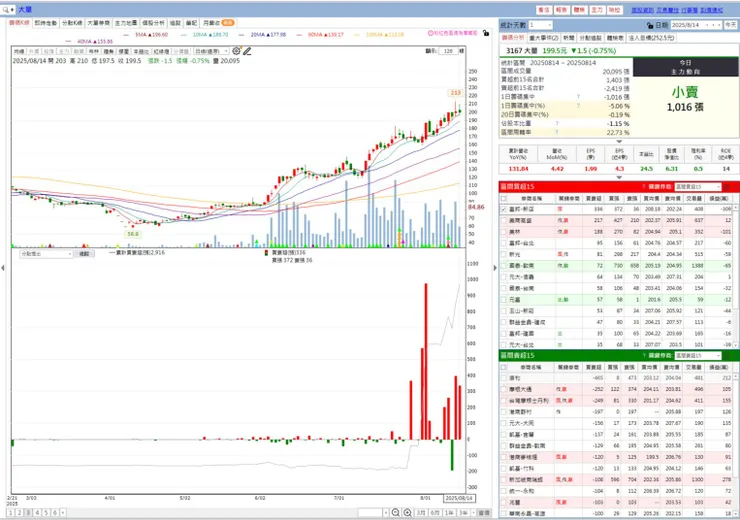
Task: Click the 追蹤 button beside 分點進出
Action: tap(84, 254)
